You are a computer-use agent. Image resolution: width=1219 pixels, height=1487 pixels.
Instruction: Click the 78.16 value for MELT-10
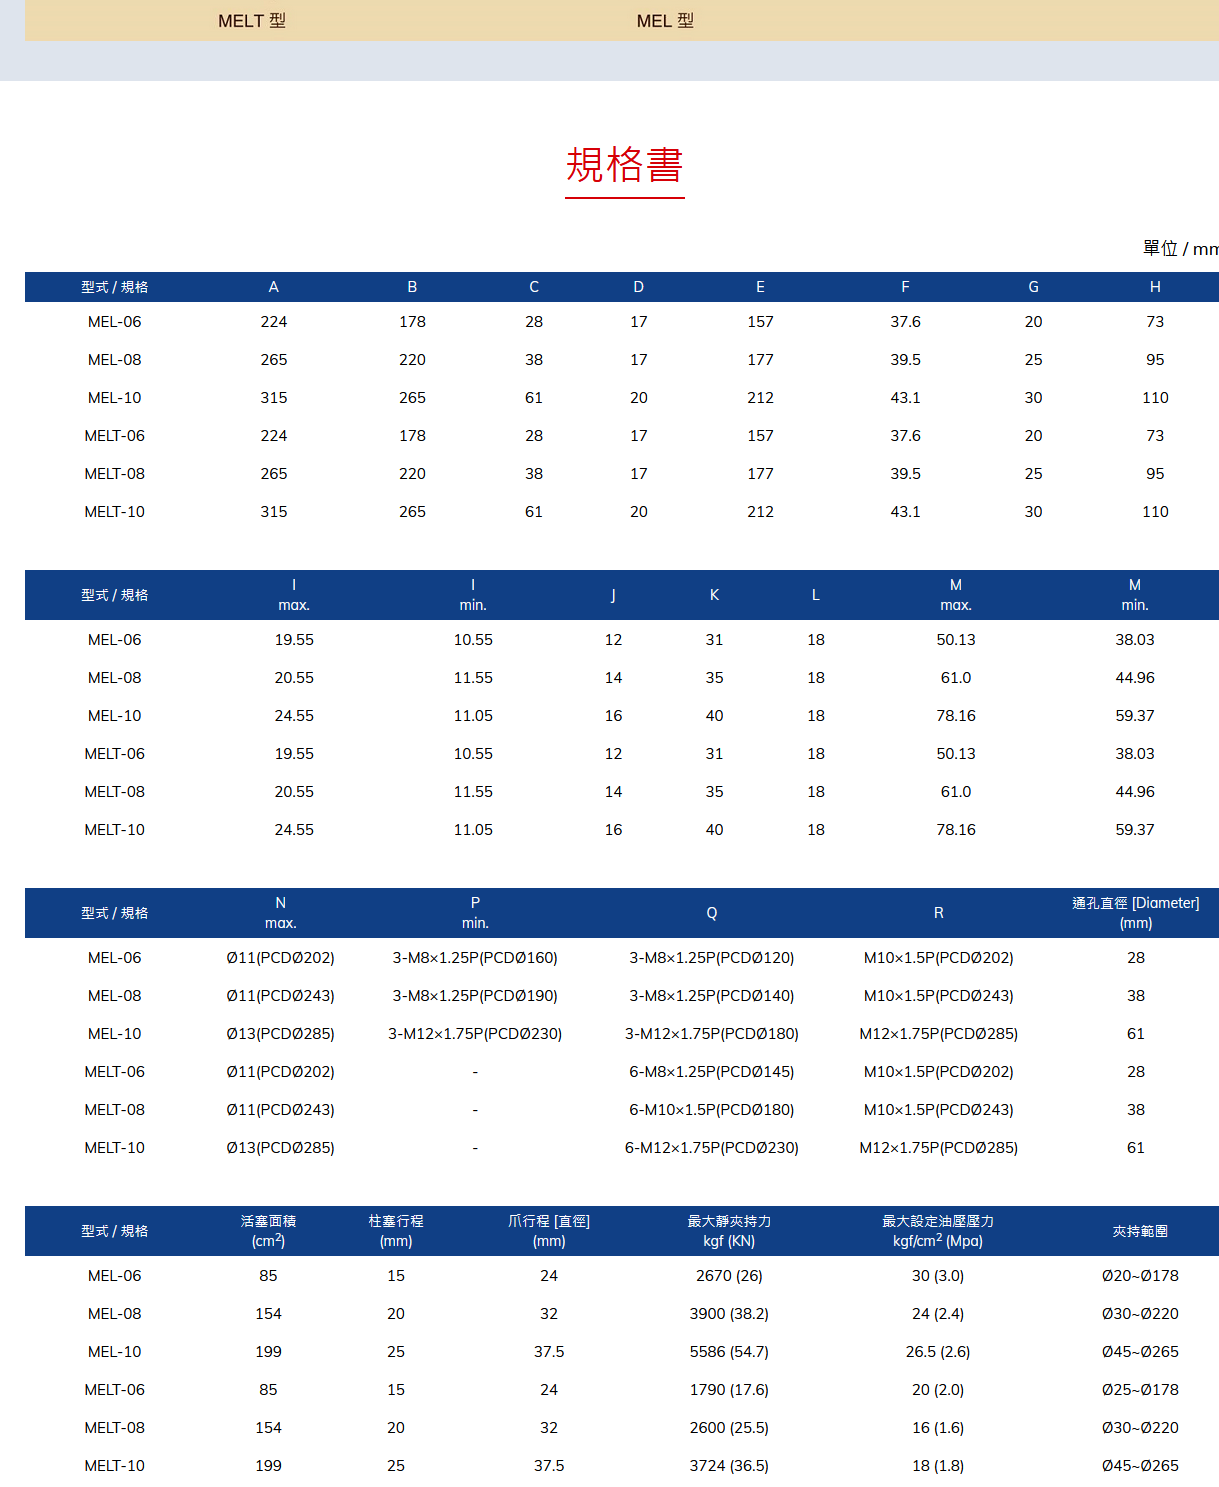(956, 829)
